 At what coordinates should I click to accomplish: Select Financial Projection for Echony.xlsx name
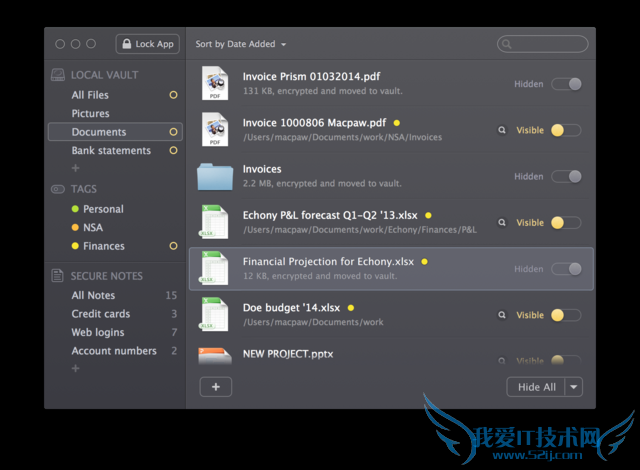point(328,262)
